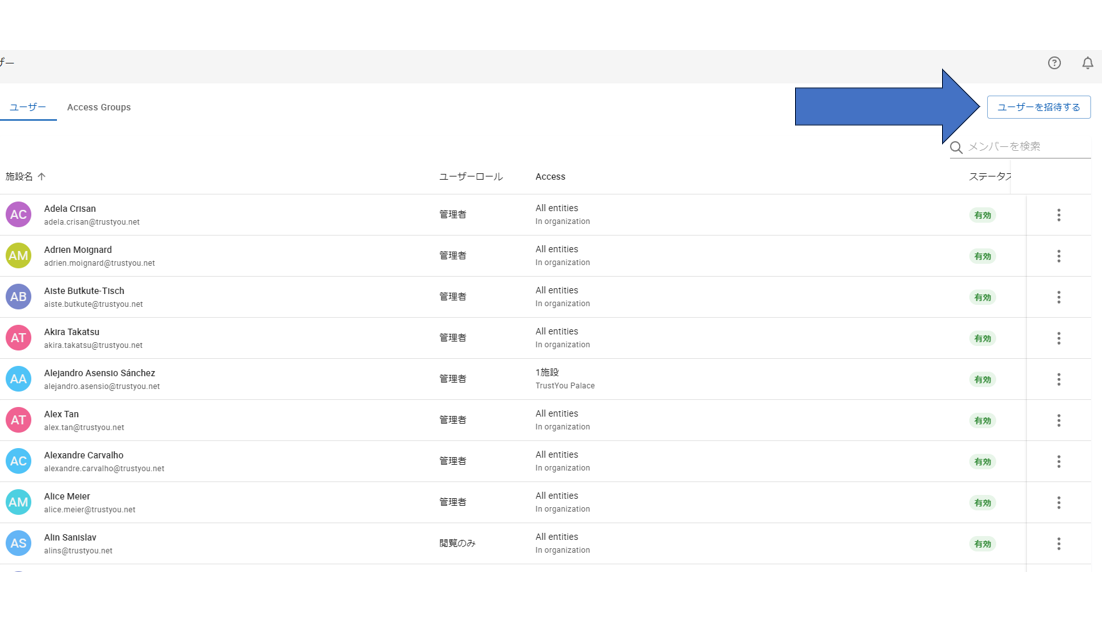Click the 有効 status badge for Alice Meier
Screen dimensions: 1102x617
click(983, 502)
